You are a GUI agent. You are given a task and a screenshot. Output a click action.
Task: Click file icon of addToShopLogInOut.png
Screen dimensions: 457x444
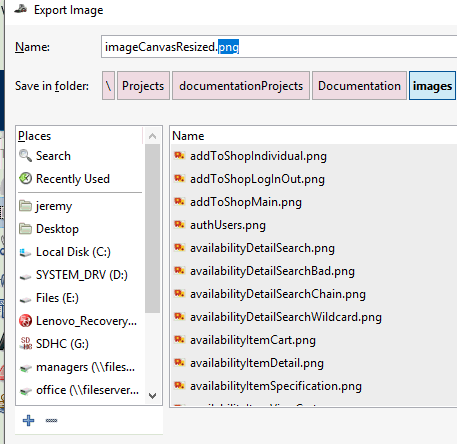[179, 178]
